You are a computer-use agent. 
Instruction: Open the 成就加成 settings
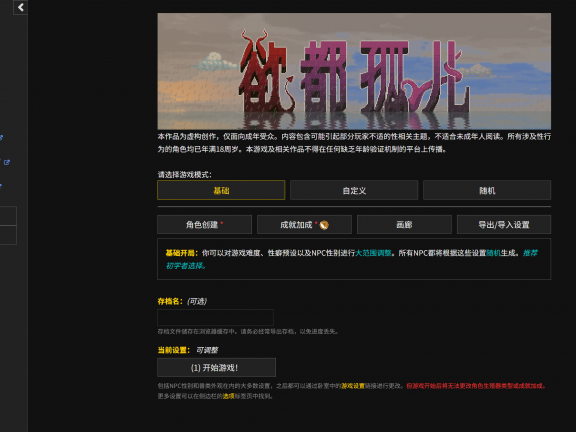point(304,224)
